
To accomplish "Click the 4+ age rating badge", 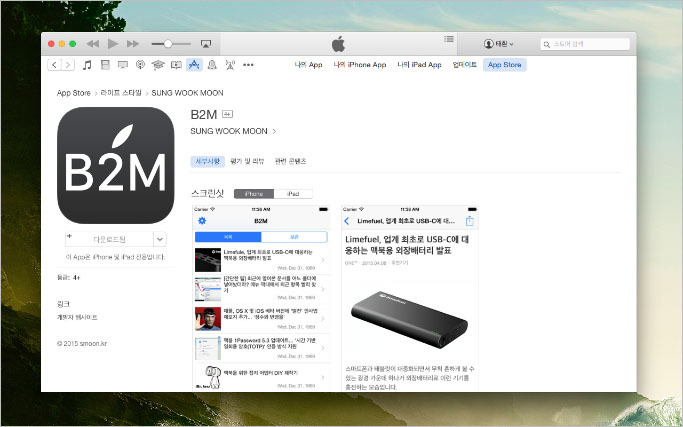I will (x=227, y=114).
